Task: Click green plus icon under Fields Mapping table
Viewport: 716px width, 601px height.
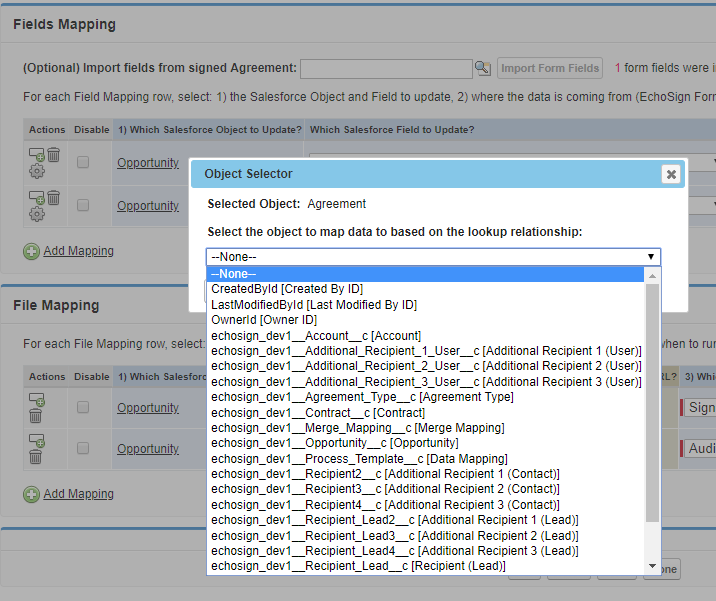Action: coord(31,251)
